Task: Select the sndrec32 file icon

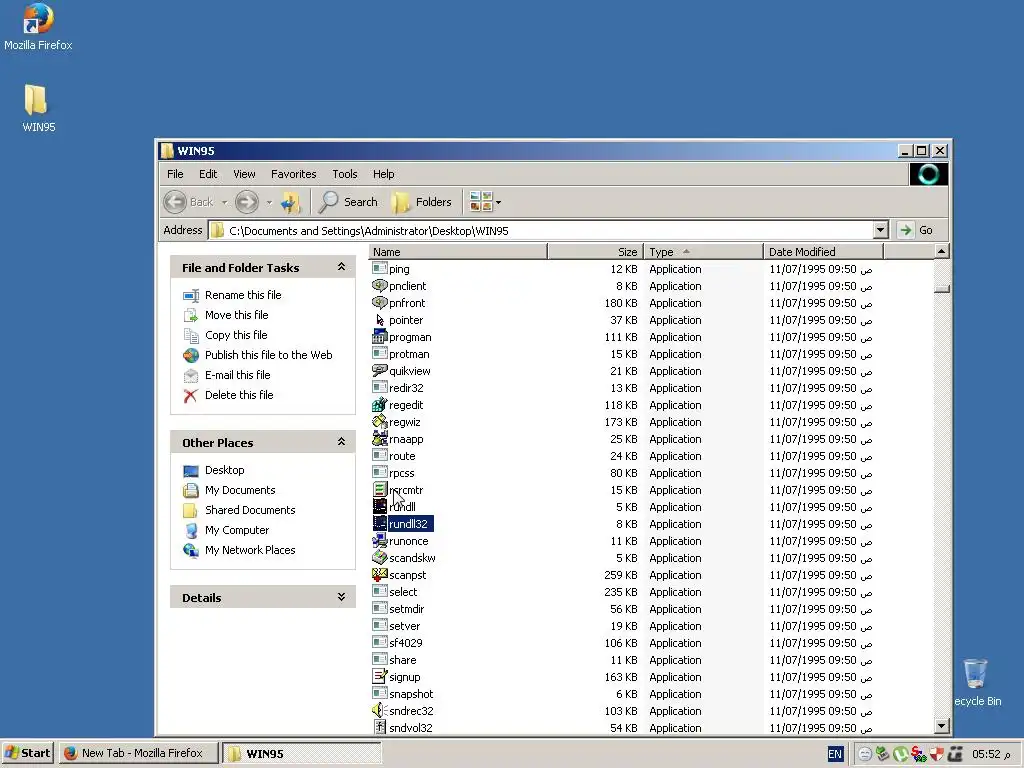Action: 379,710
